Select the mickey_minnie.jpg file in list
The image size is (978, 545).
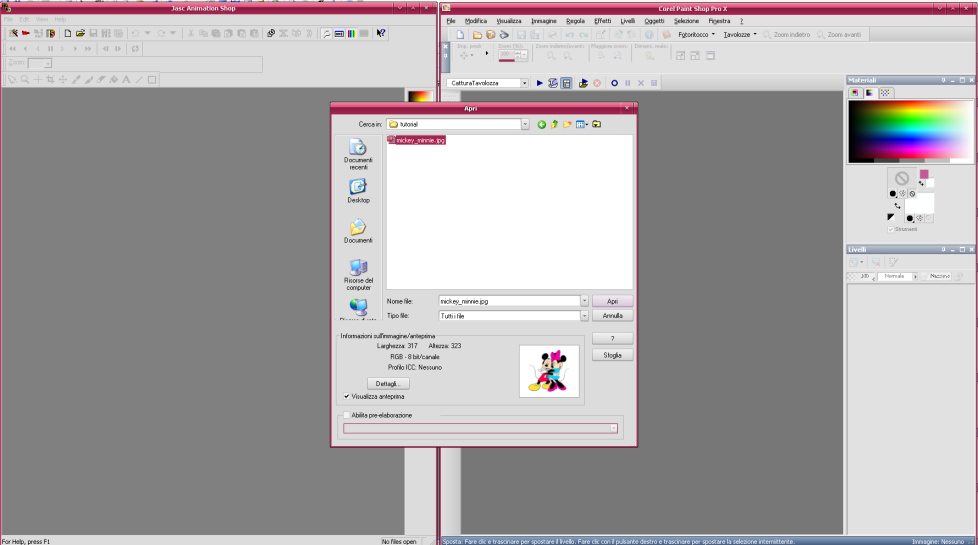417,140
